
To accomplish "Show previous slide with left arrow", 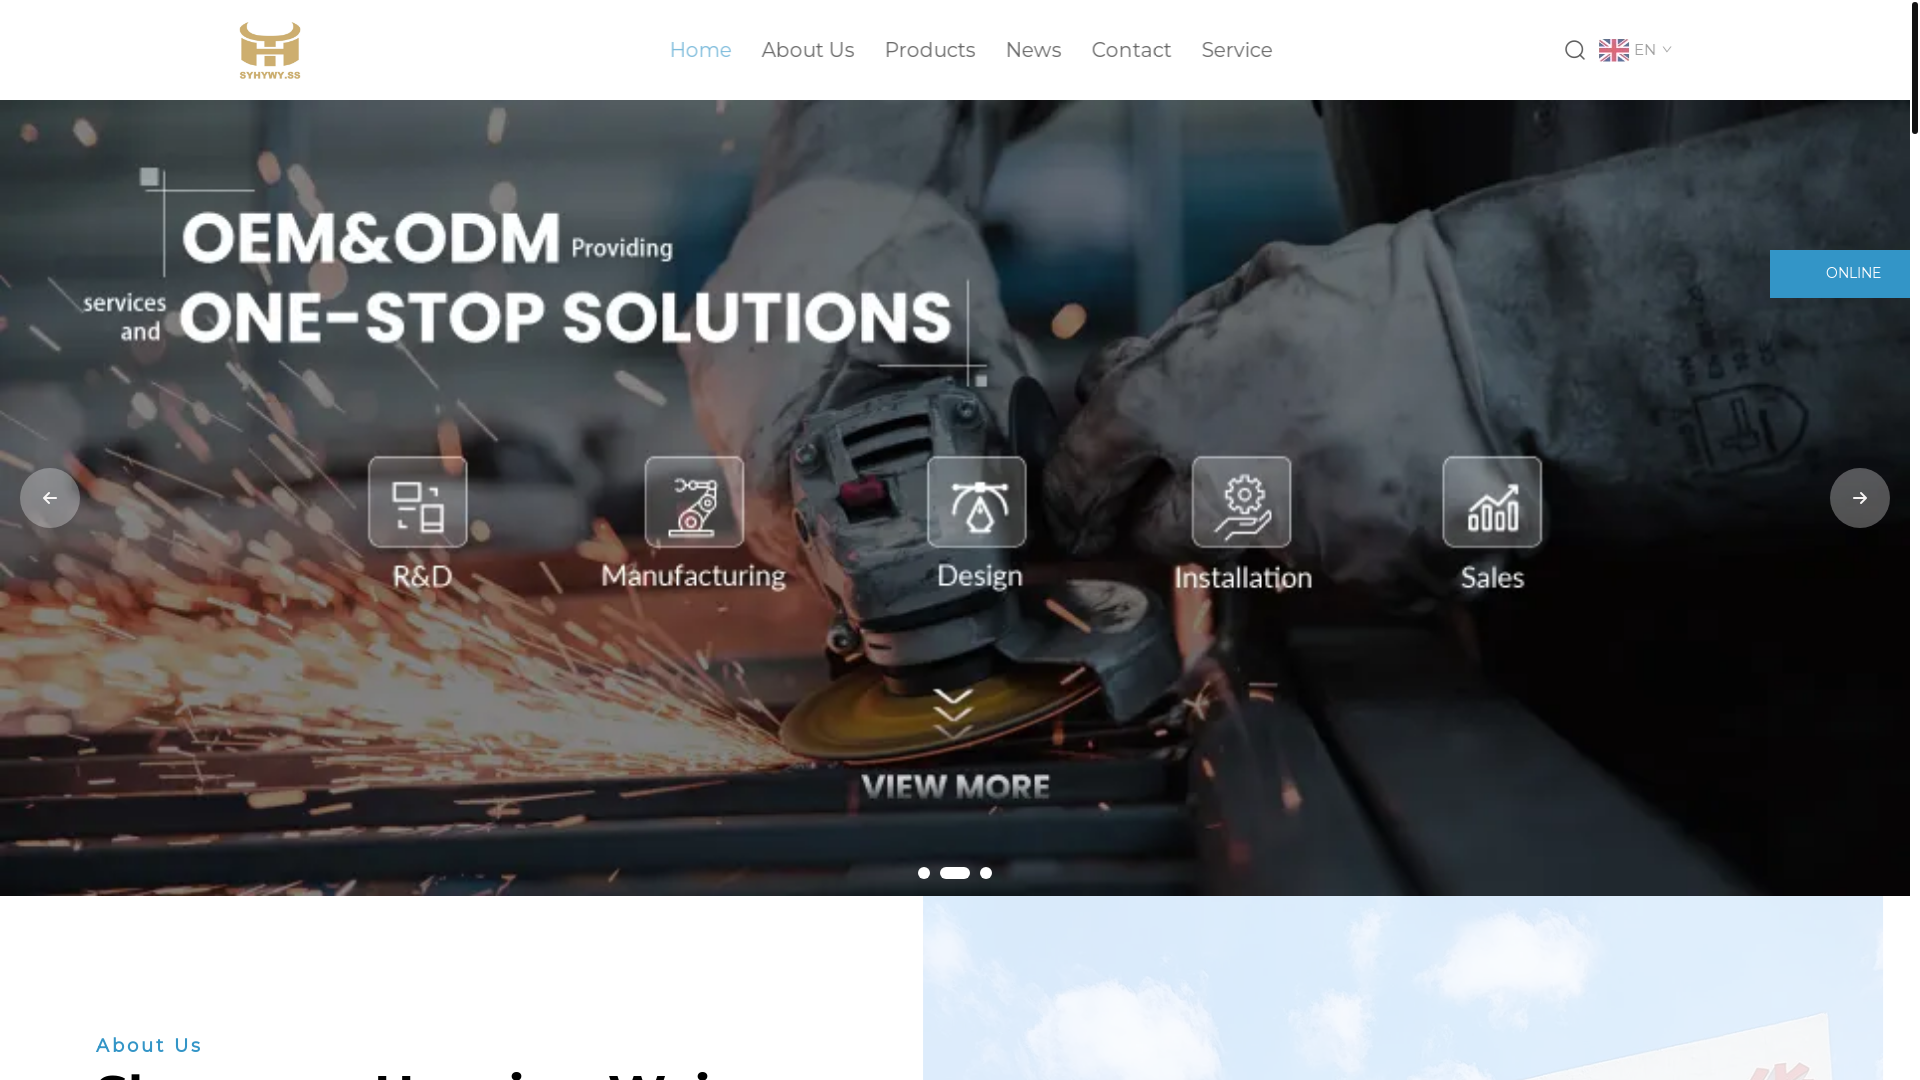I will click(50, 498).
